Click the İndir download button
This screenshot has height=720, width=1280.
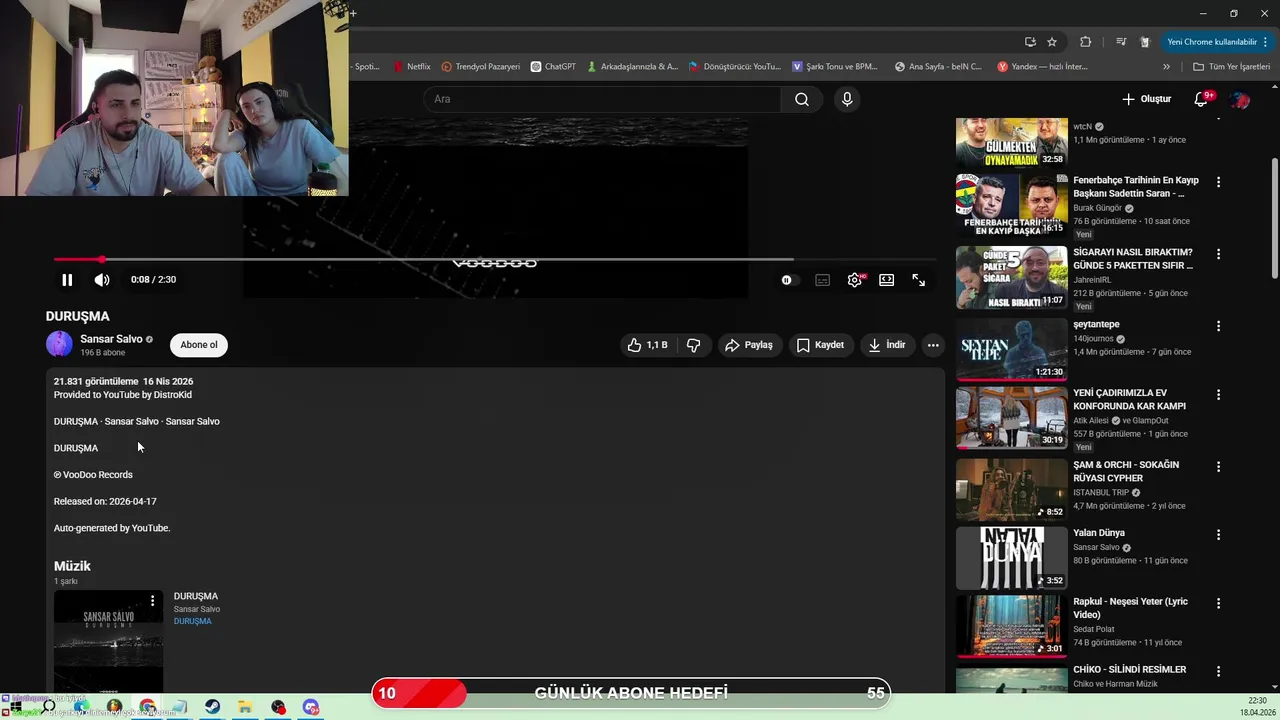pos(887,345)
